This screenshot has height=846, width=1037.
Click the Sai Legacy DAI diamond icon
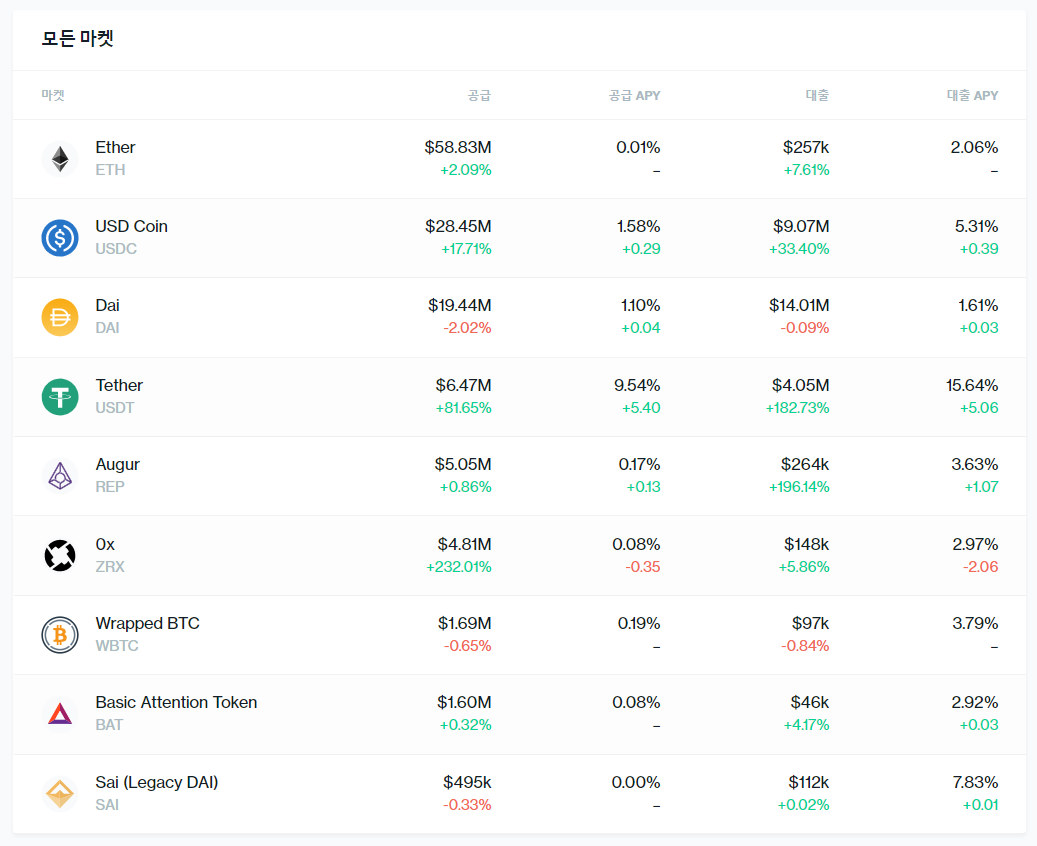pyautogui.click(x=60, y=794)
